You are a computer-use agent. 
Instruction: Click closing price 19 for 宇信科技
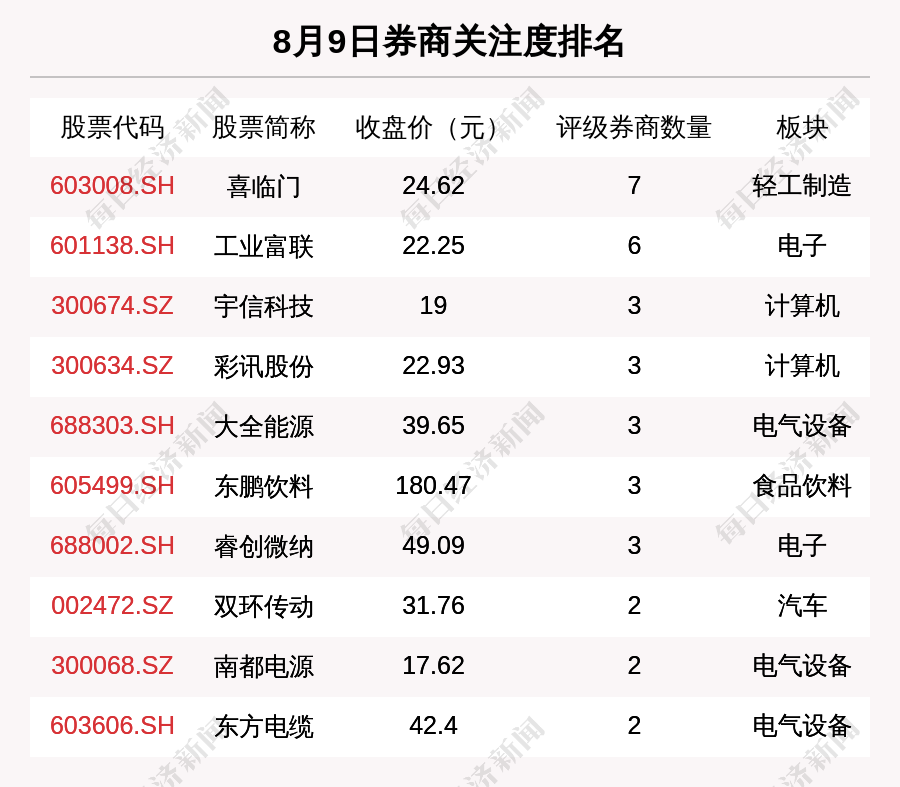(x=433, y=305)
